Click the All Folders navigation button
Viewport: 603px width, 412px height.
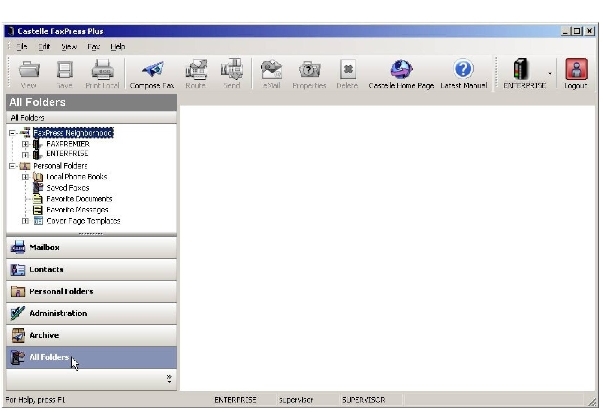pos(92,357)
